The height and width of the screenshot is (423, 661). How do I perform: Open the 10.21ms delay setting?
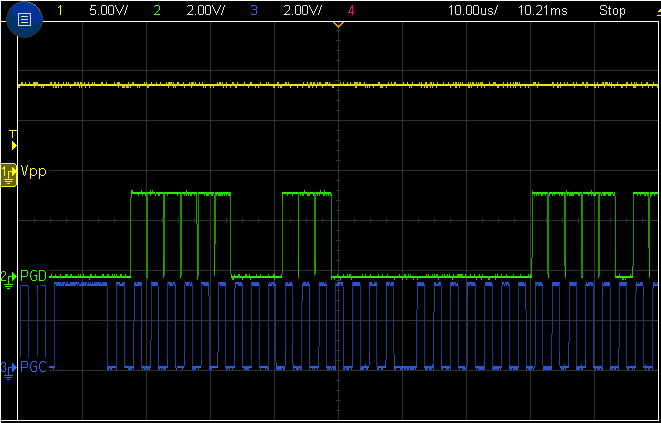coord(543,11)
